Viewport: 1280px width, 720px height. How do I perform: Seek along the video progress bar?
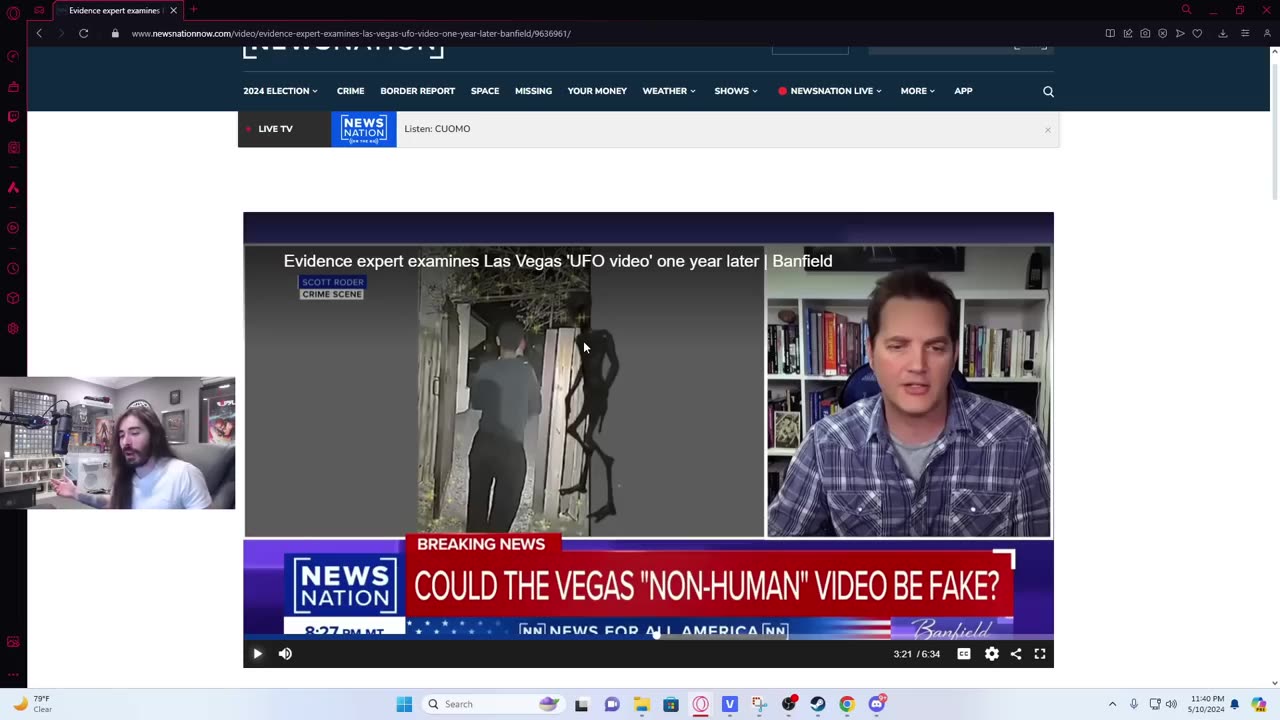[648, 636]
